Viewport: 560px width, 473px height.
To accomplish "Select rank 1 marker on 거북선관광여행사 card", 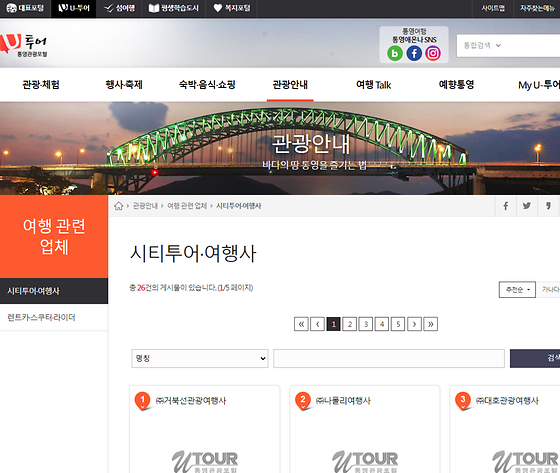I will point(142,401).
